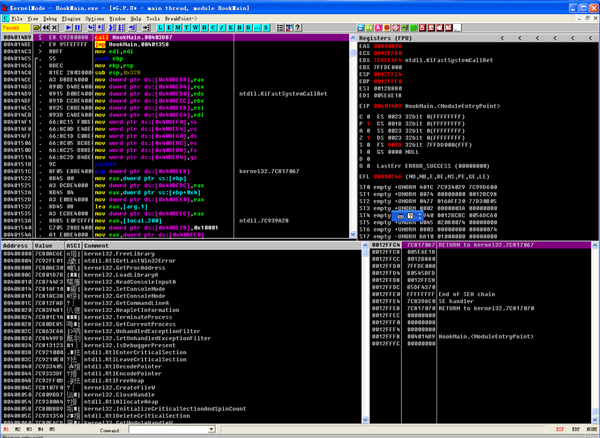The image size is (600, 438).
Task: Click disassembly pane scrollbar up arrow
Action: (x=353, y=37)
